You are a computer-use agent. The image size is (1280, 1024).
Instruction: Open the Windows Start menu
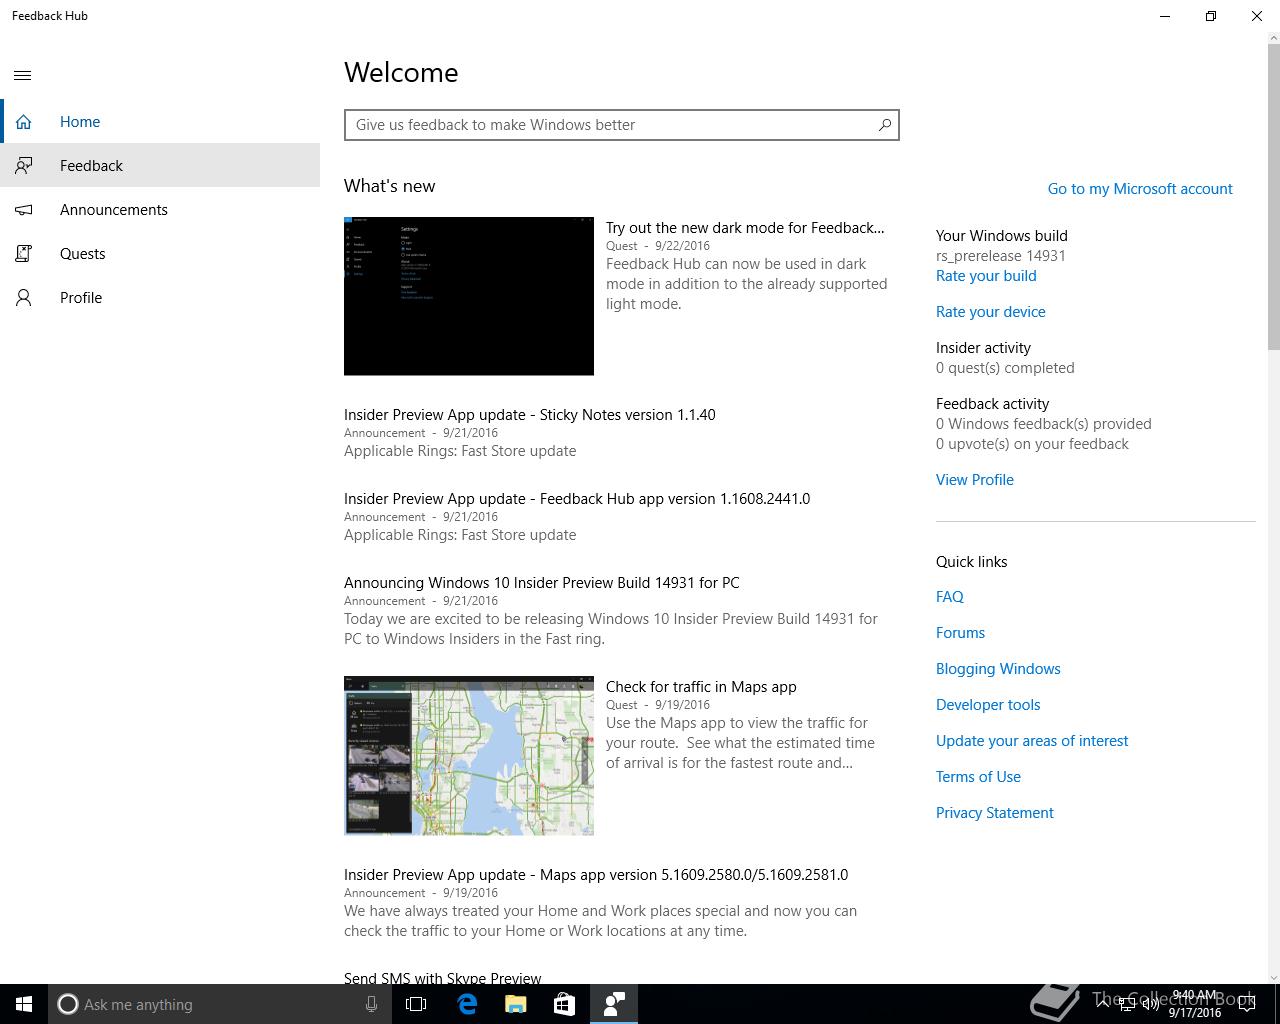point(24,1004)
